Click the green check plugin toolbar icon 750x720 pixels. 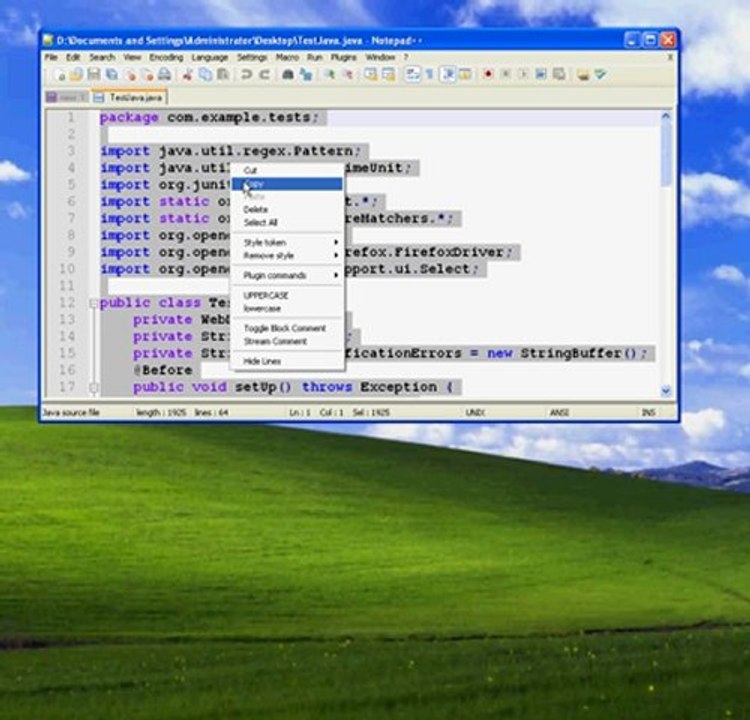point(600,75)
